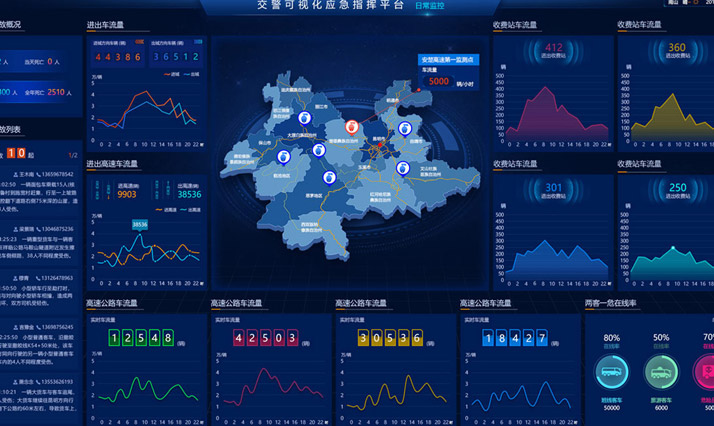Click the 1/2 page indicator in list
This screenshot has height=426, width=714.
coord(71,155)
